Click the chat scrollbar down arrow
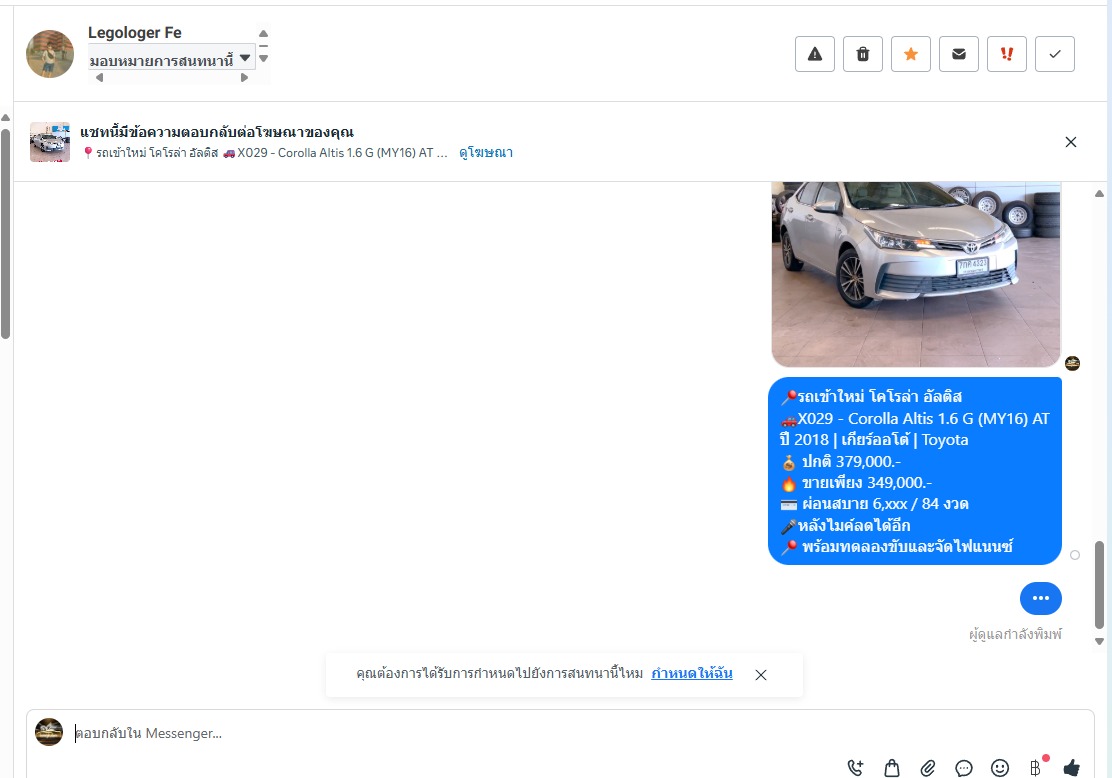The image size is (1112, 778). pyautogui.click(x=1099, y=641)
